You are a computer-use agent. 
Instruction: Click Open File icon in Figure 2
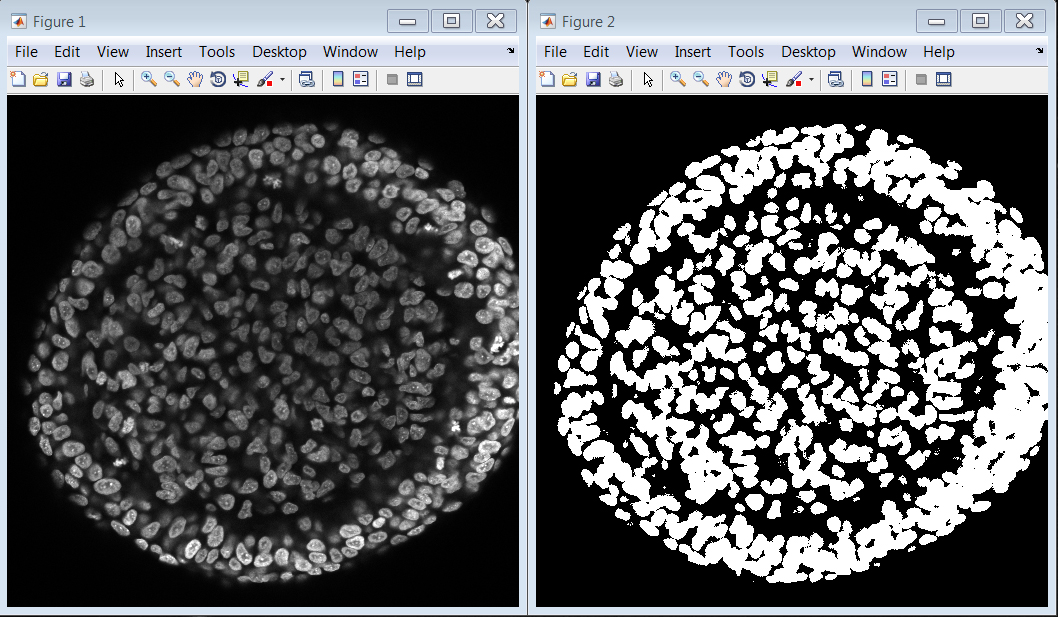pyautogui.click(x=569, y=80)
